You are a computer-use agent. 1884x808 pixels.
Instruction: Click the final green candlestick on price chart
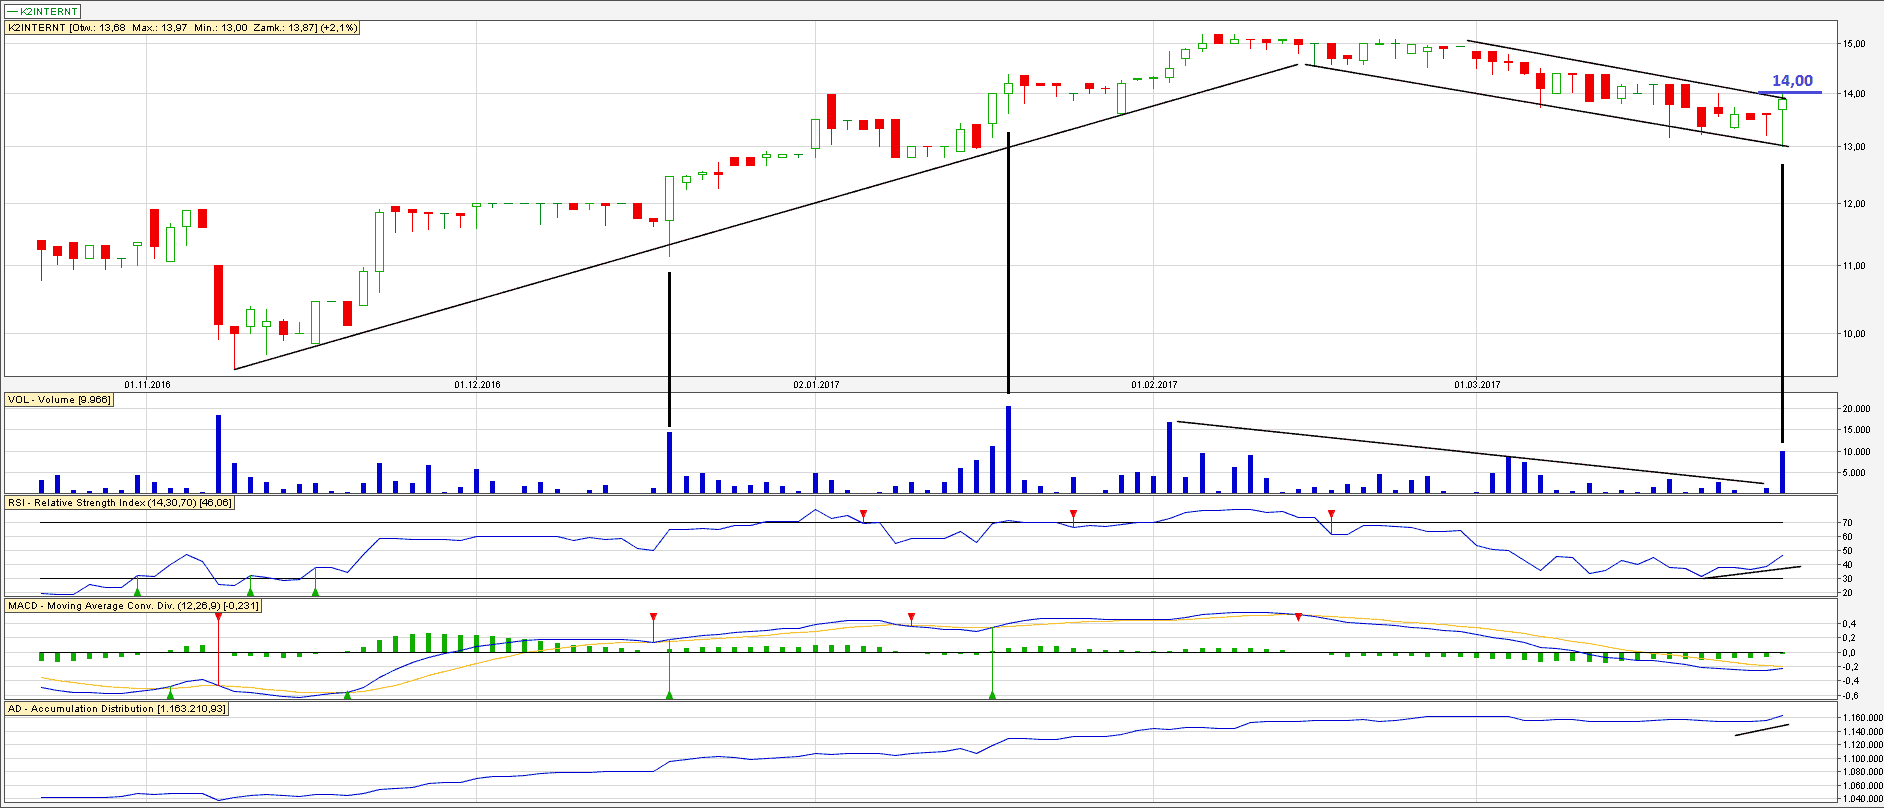[1782, 104]
